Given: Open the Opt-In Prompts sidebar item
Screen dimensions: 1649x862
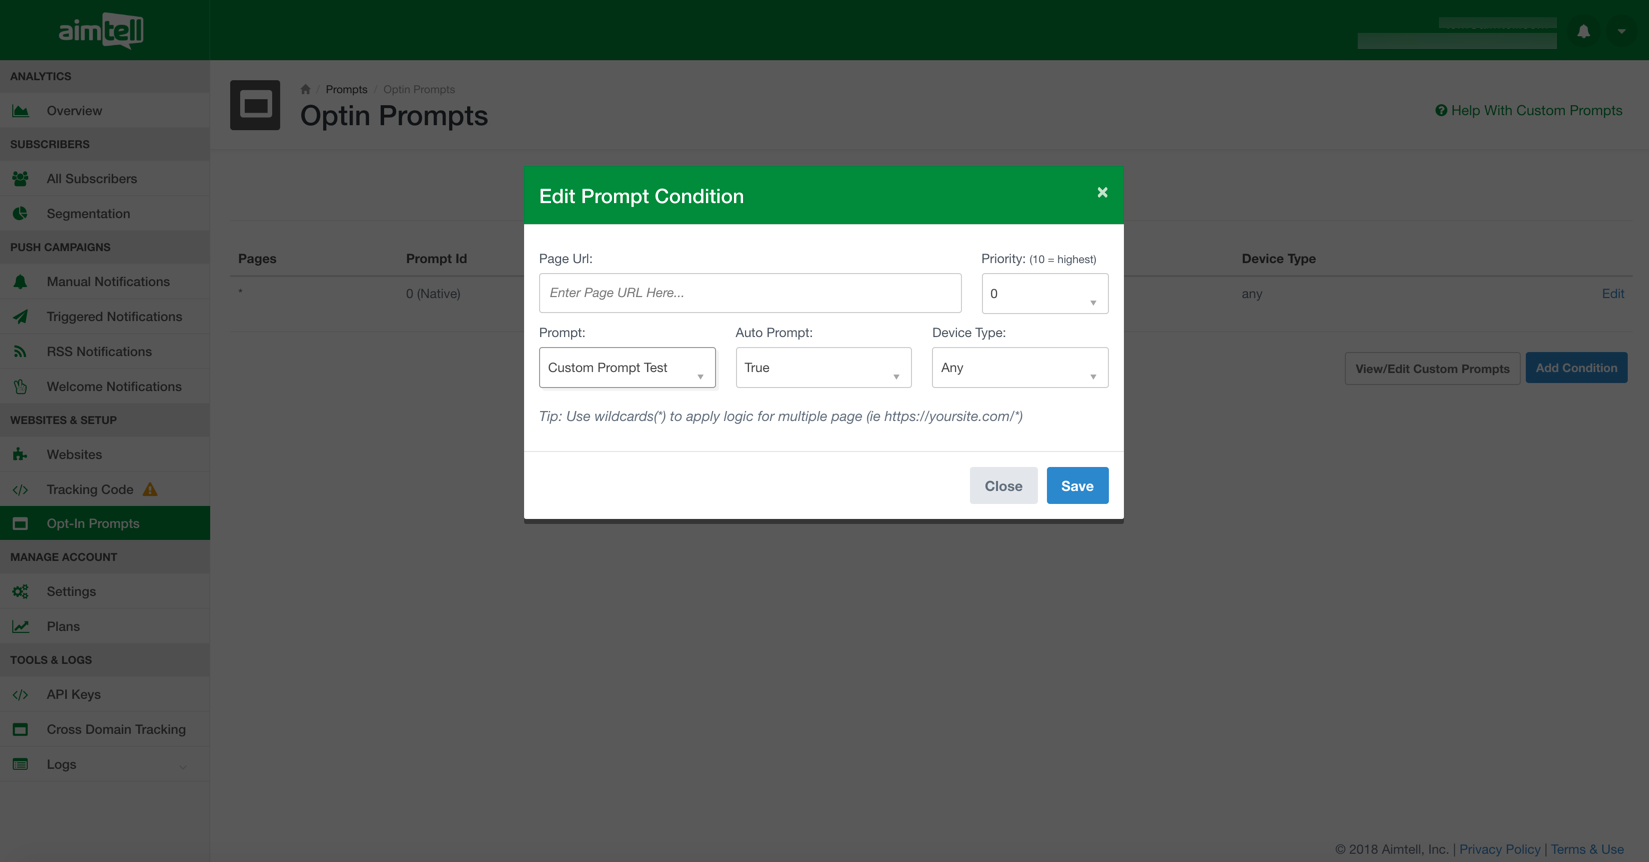Looking at the screenshot, I should click(x=93, y=524).
